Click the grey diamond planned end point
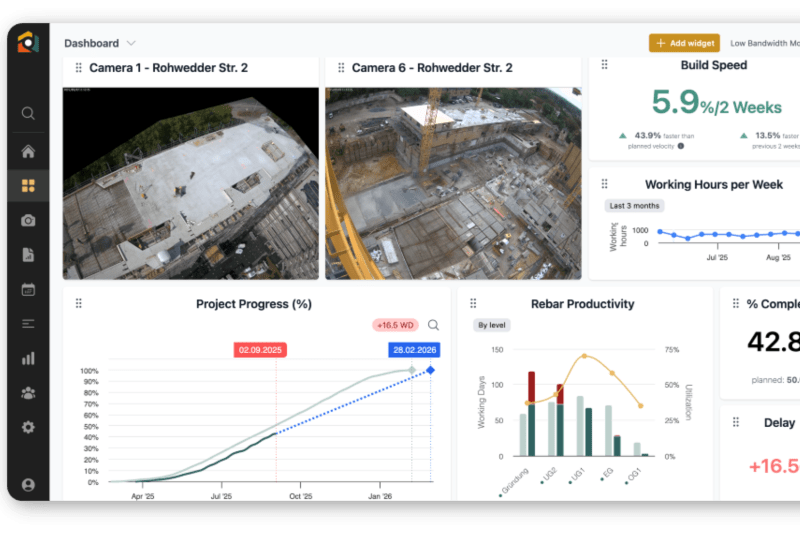The image size is (800, 533). (412, 370)
